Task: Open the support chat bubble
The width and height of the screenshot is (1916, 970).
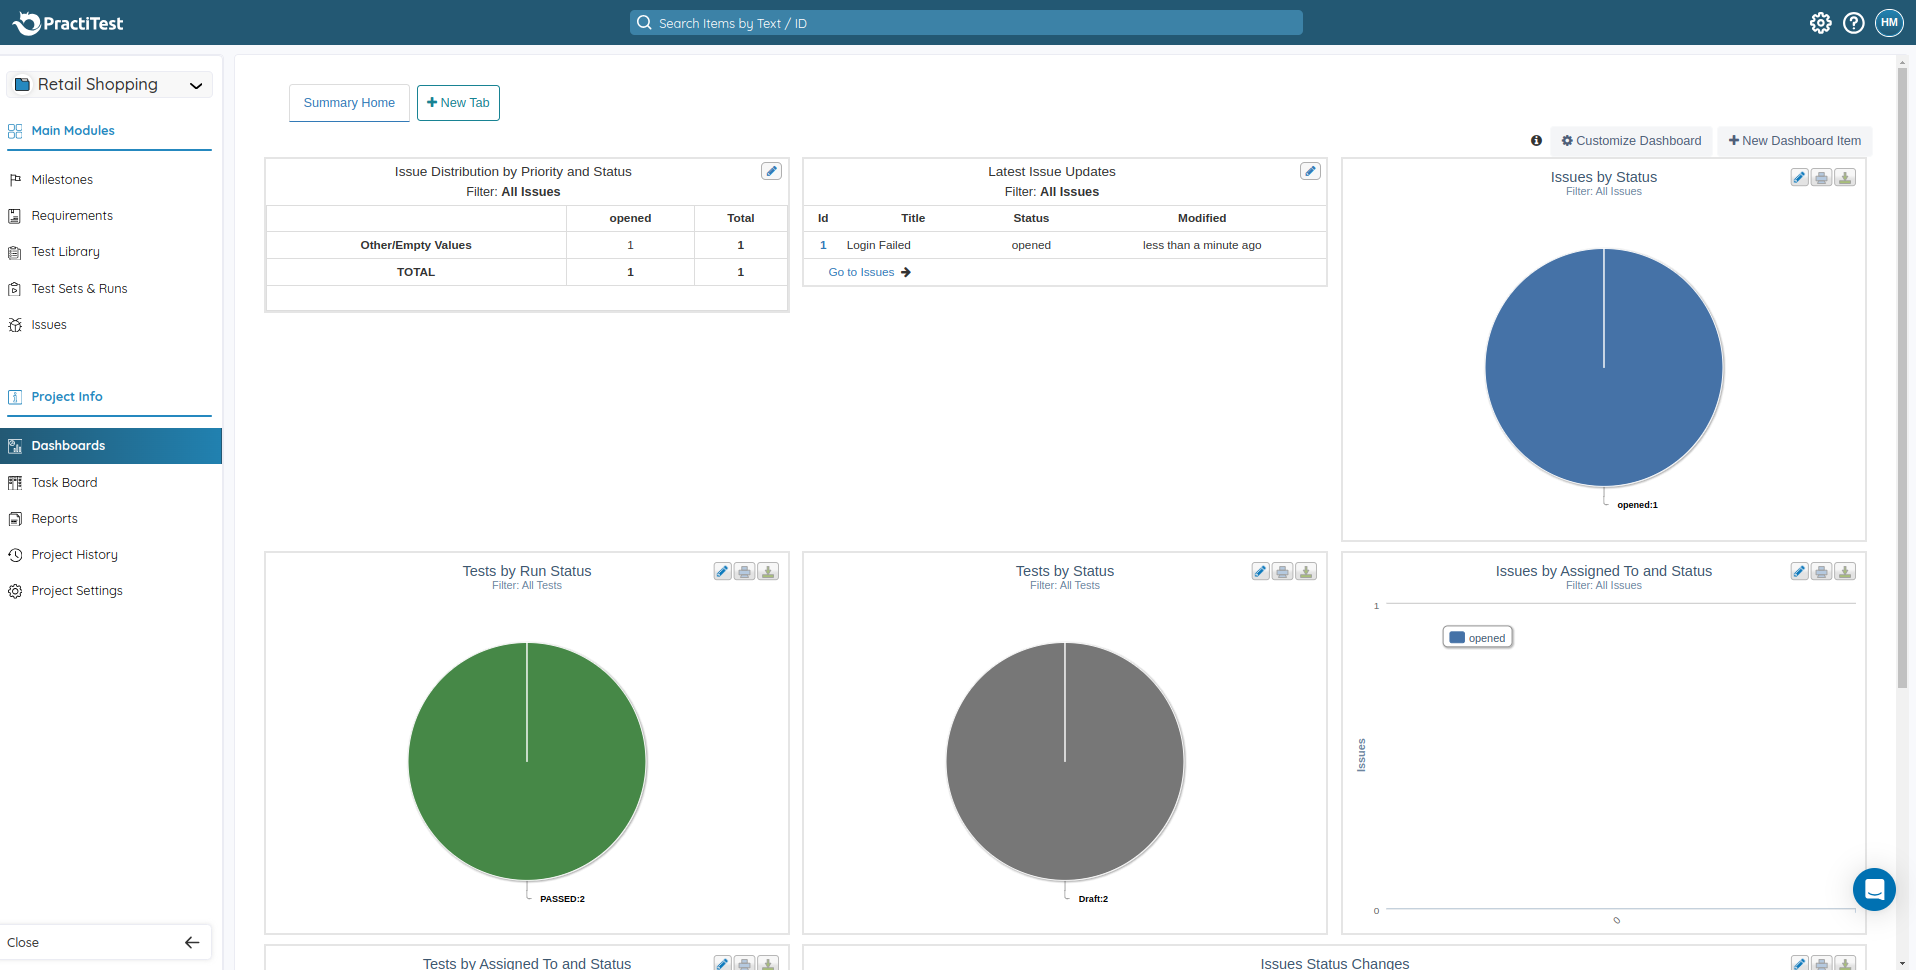Action: coord(1873,889)
